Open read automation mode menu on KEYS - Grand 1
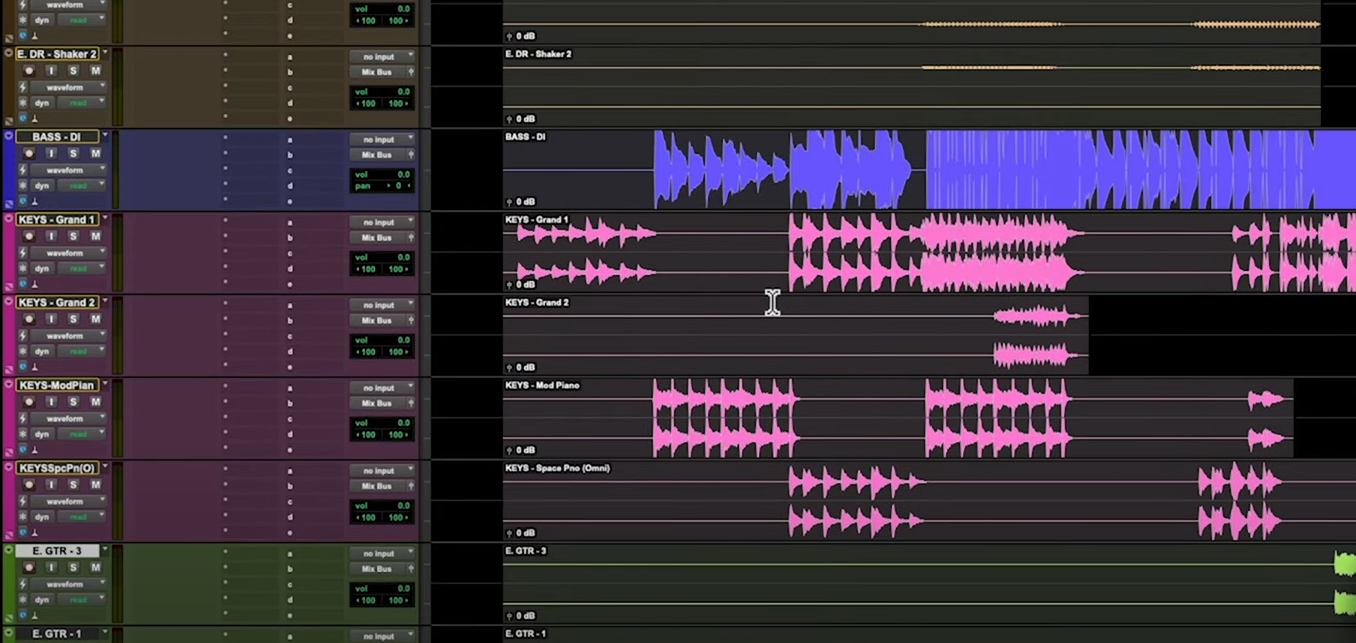 [x=84, y=269]
